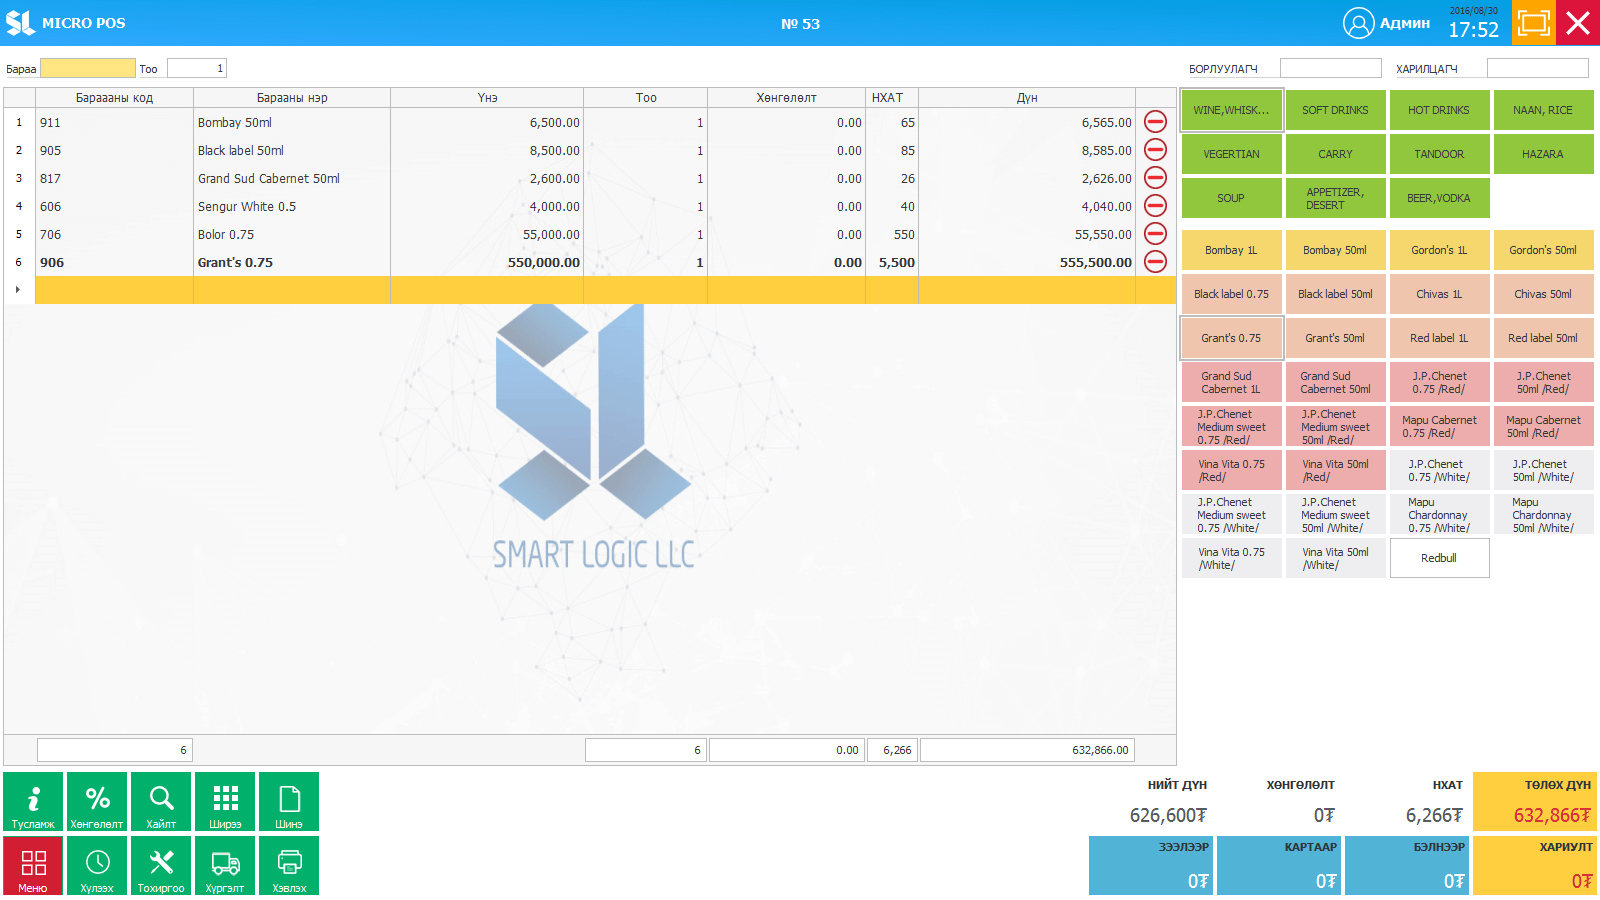This screenshot has width=1600, height=900.
Task: Toggle fullscreen with orange frame button
Action: point(1533,23)
